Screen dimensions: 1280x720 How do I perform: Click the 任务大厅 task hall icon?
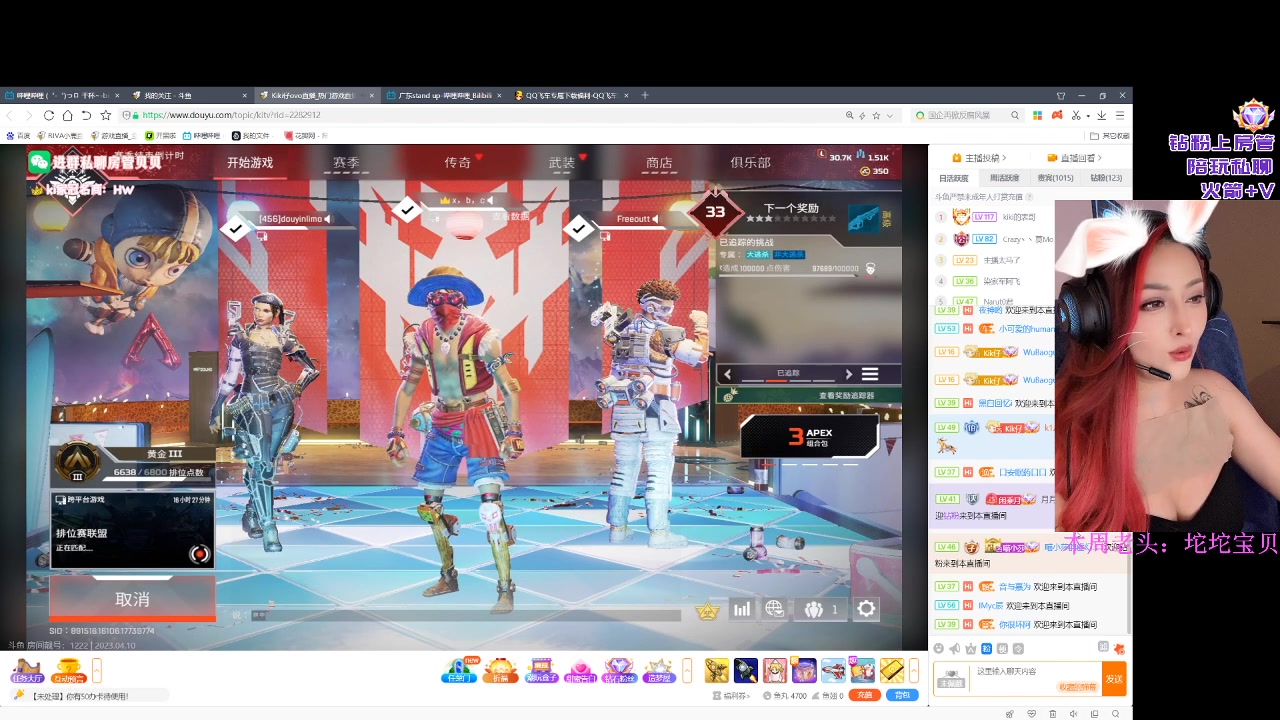coord(26,670)
